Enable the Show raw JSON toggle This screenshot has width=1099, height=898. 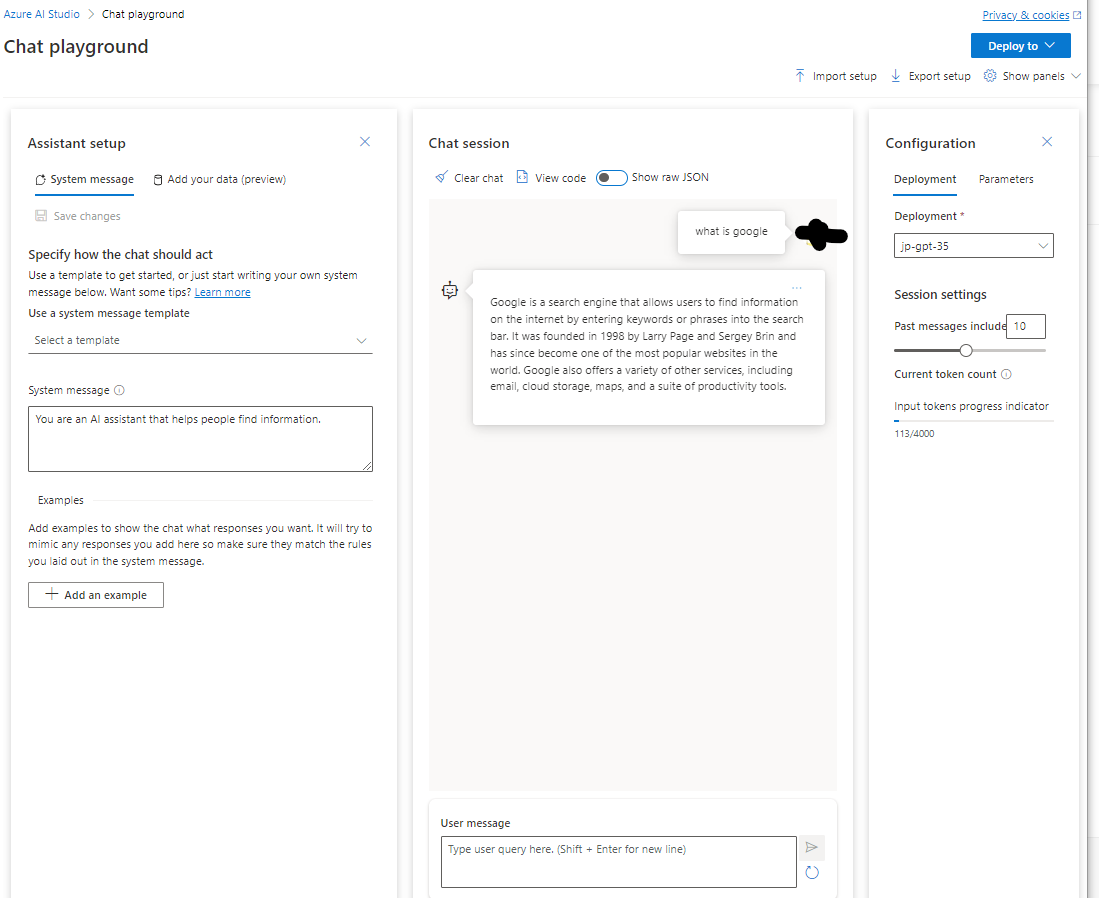coord(611,177)
